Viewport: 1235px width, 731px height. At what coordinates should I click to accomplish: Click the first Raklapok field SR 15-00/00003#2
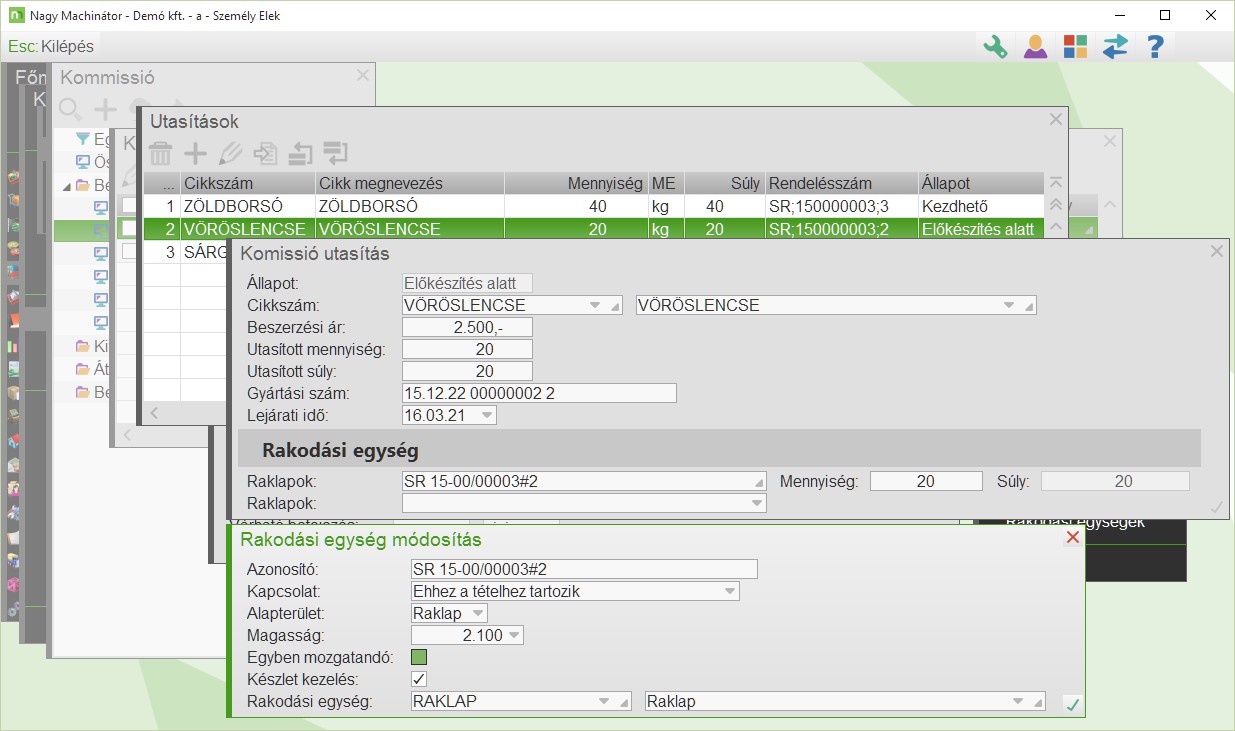coord(584,481)
